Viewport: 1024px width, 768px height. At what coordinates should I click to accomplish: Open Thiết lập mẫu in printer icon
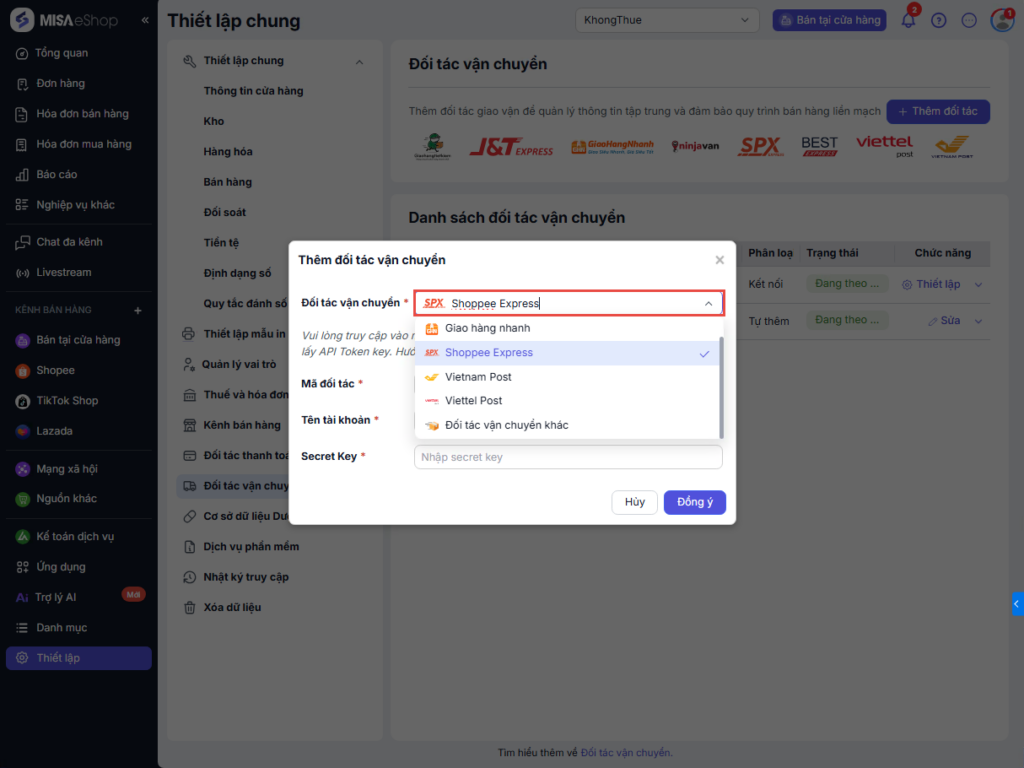click(x=189, y=334)
